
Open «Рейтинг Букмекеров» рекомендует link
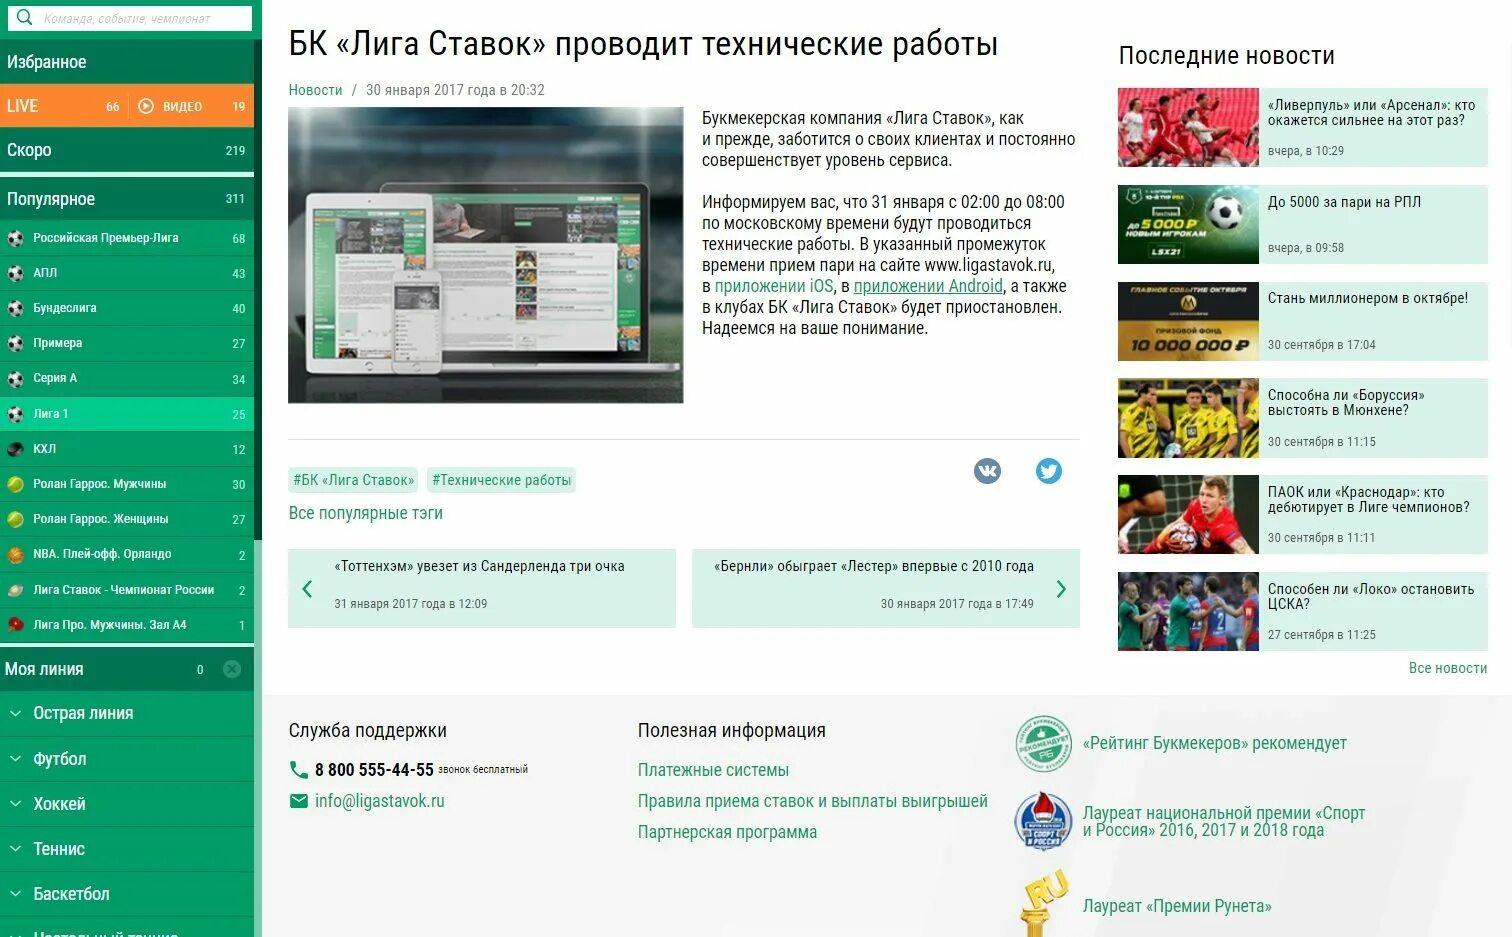point(1214,743)
